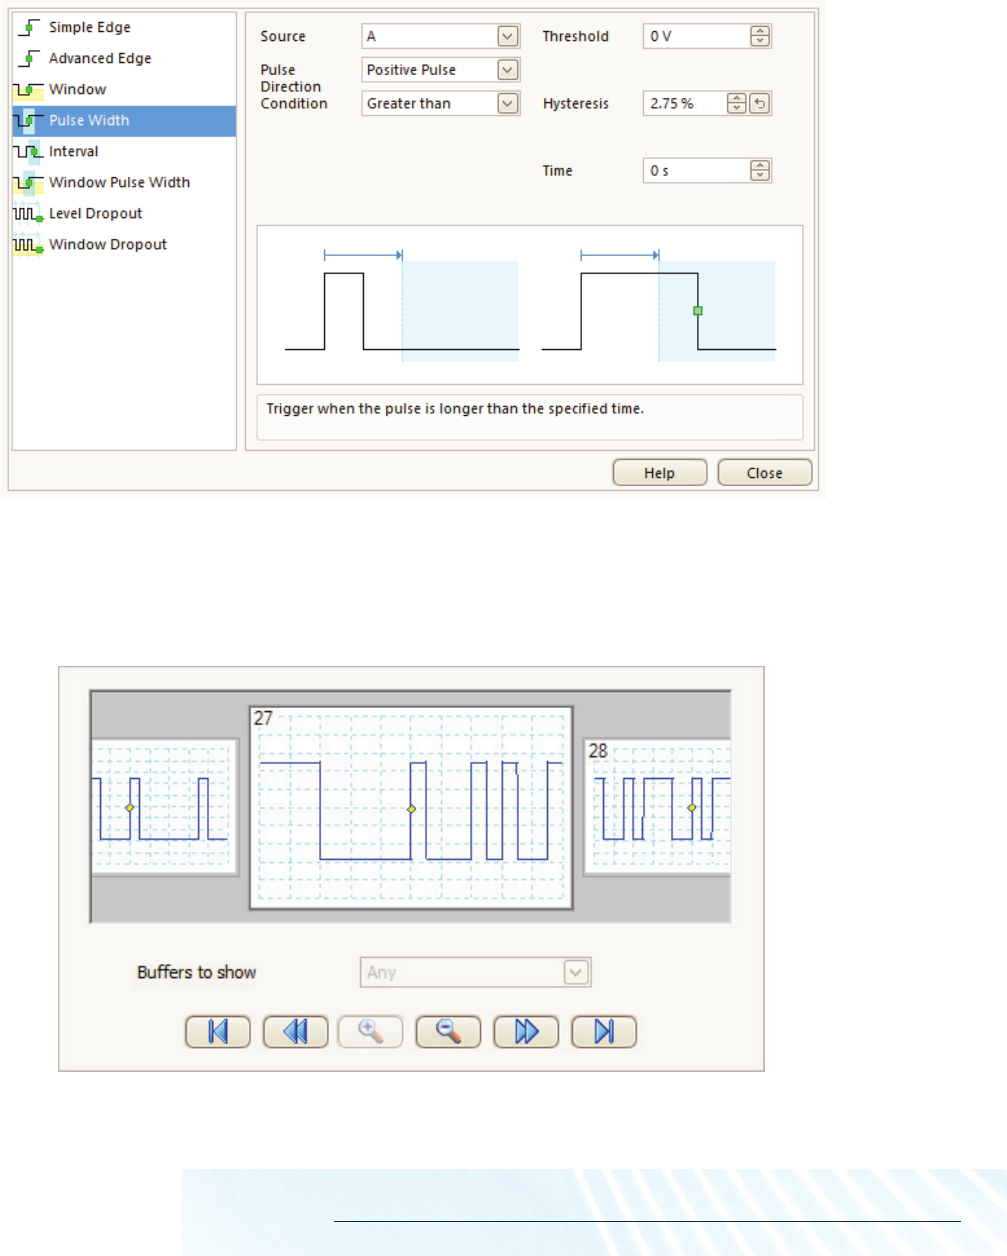Select the Simple Edge trigger type
The image size is (1007, 1256).
[x=124, y=27]
